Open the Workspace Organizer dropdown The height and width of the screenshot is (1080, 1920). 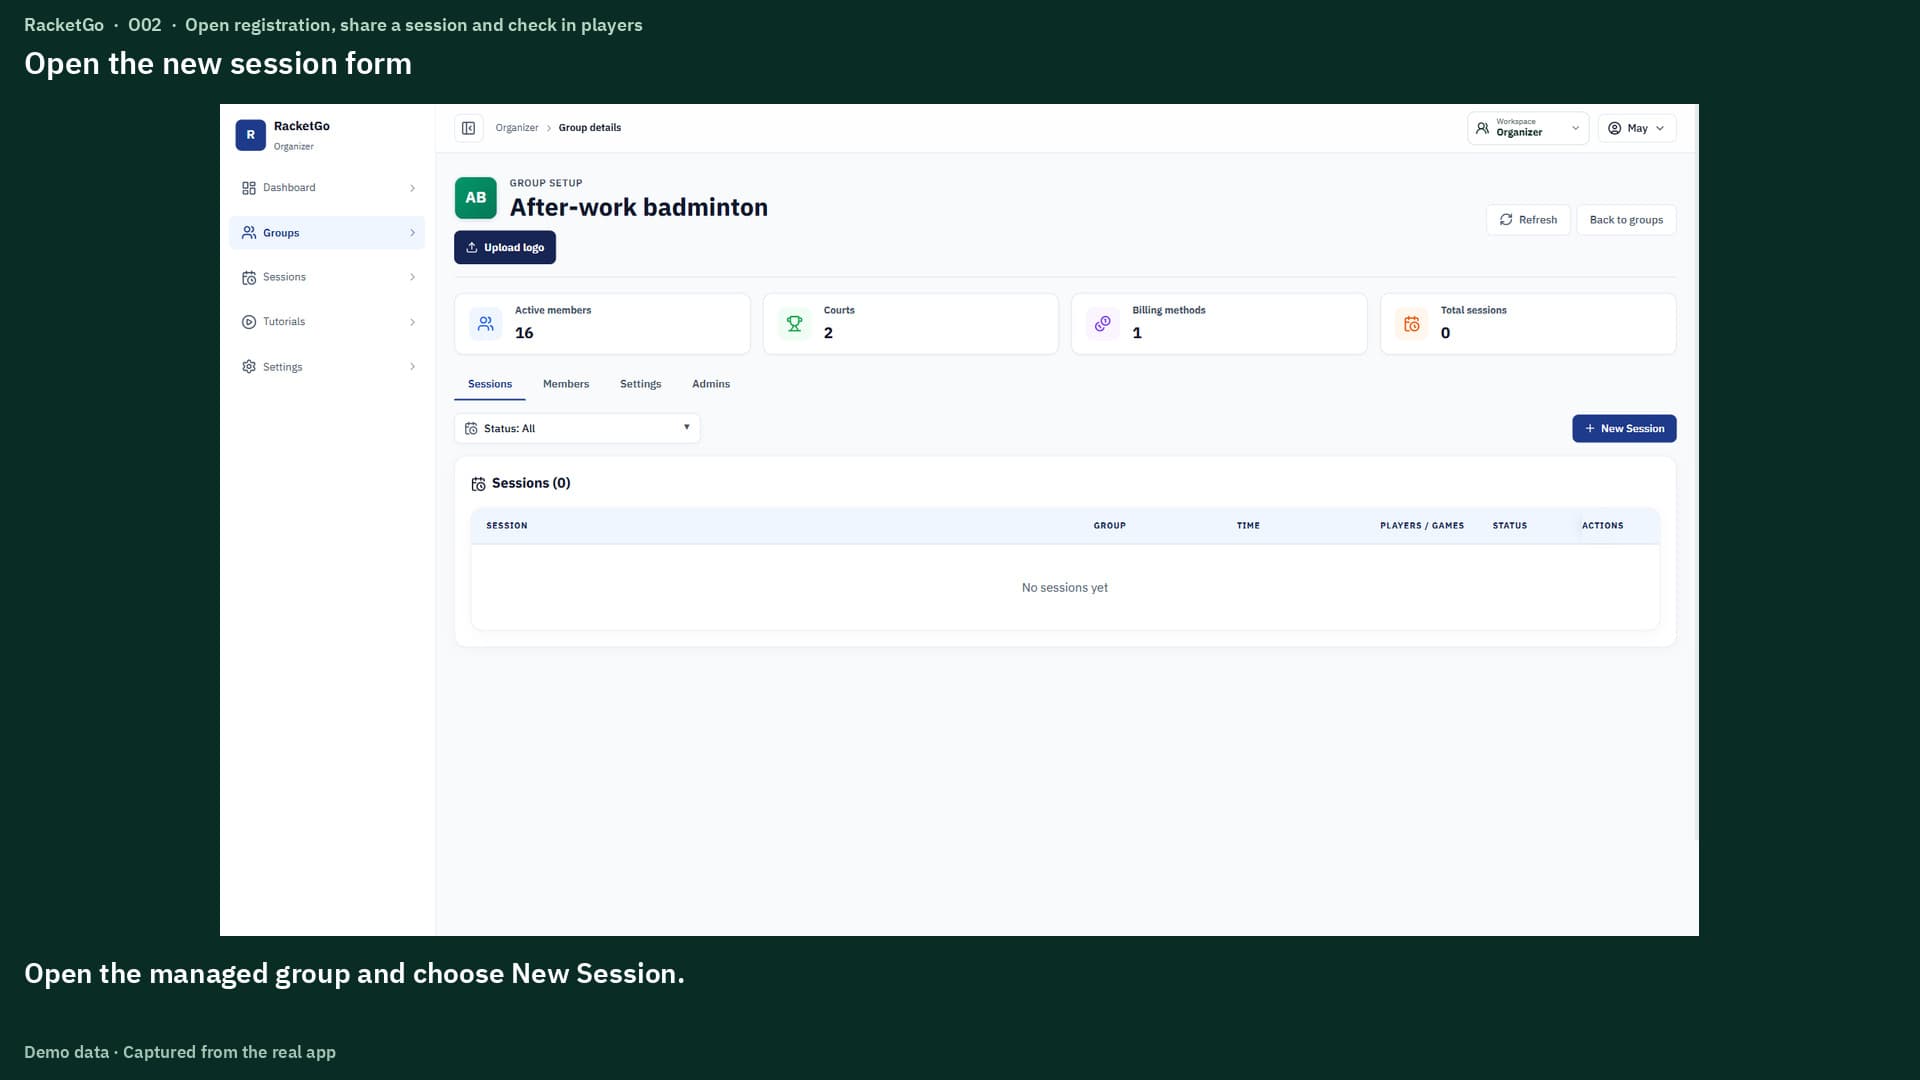(x=1527, y=128)
